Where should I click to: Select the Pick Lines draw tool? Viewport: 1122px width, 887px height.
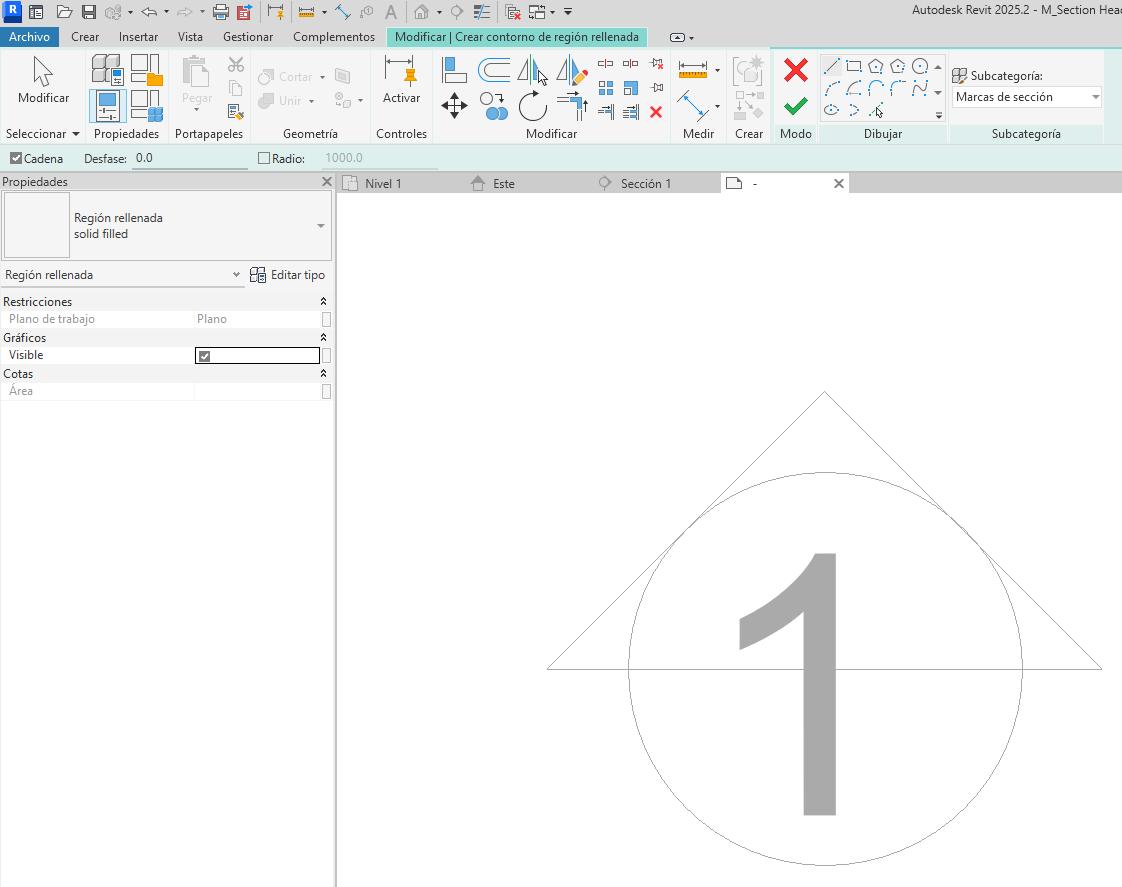click(x=876, y=110)
